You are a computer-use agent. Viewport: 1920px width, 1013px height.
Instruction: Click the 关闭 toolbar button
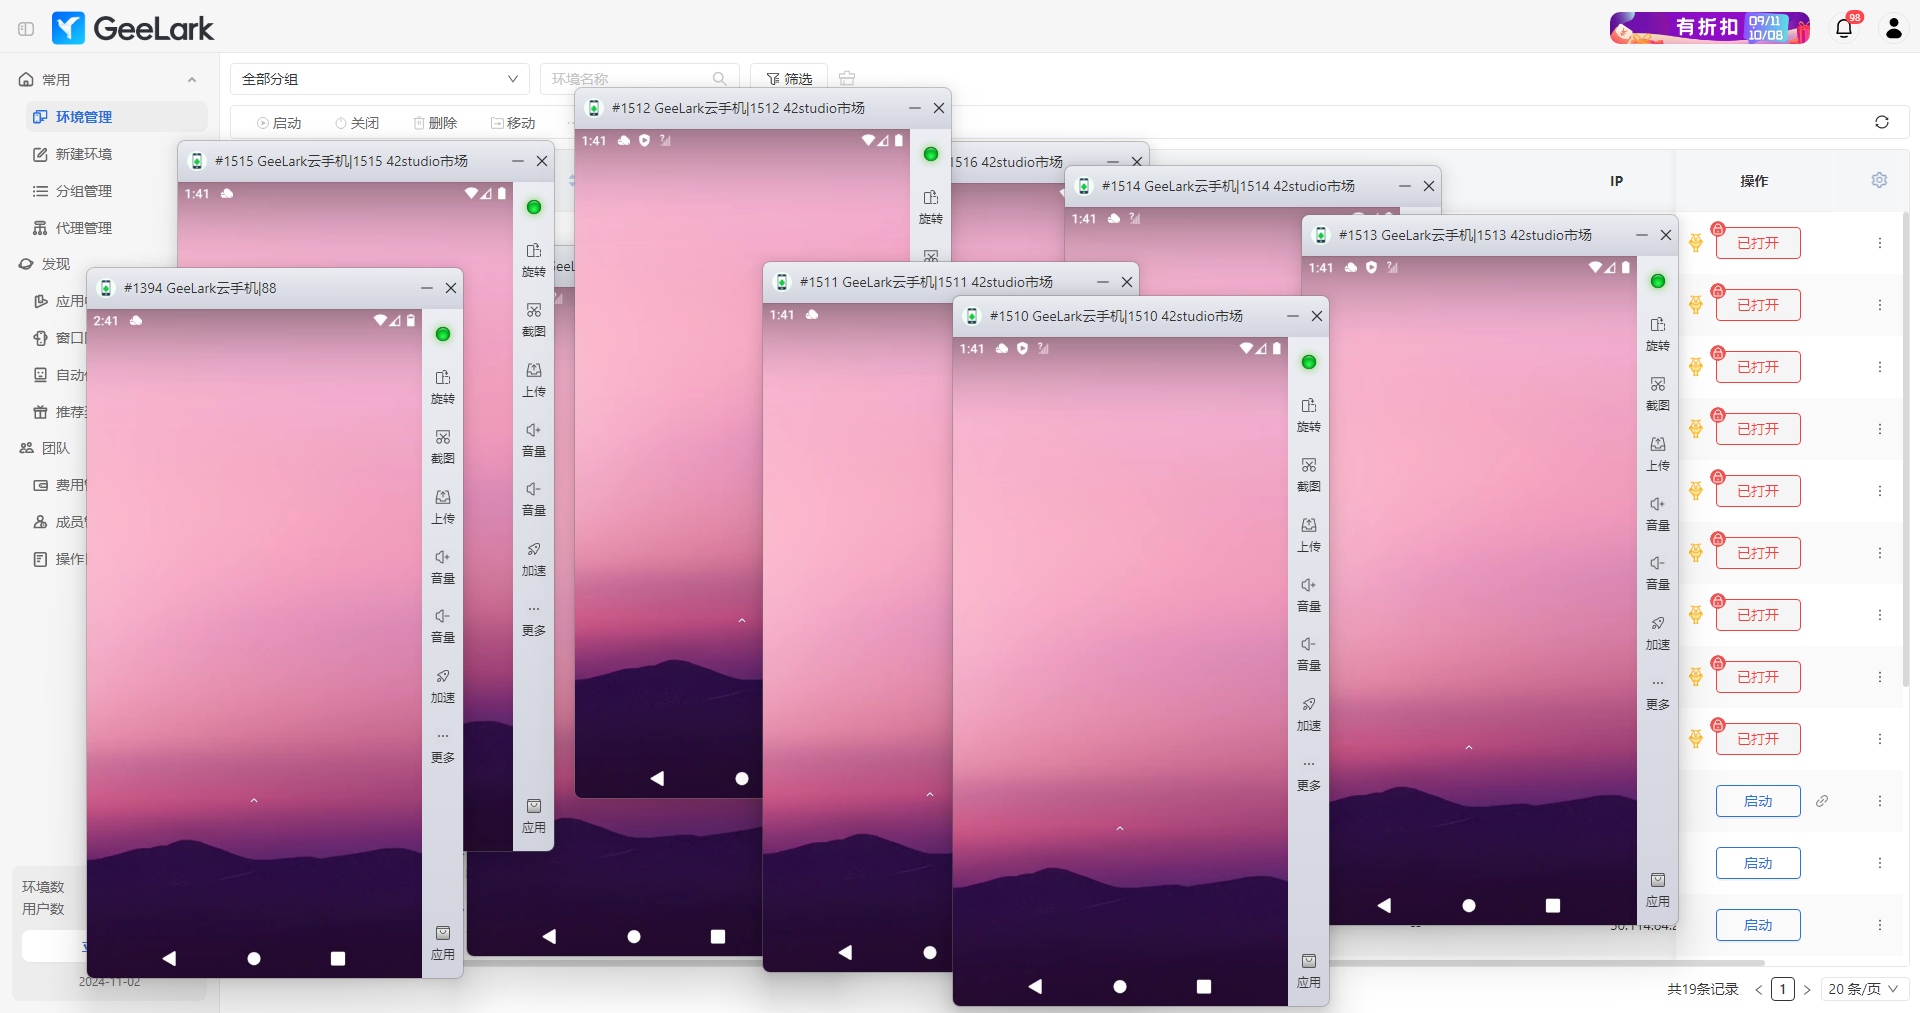click(x=357, y=123)
